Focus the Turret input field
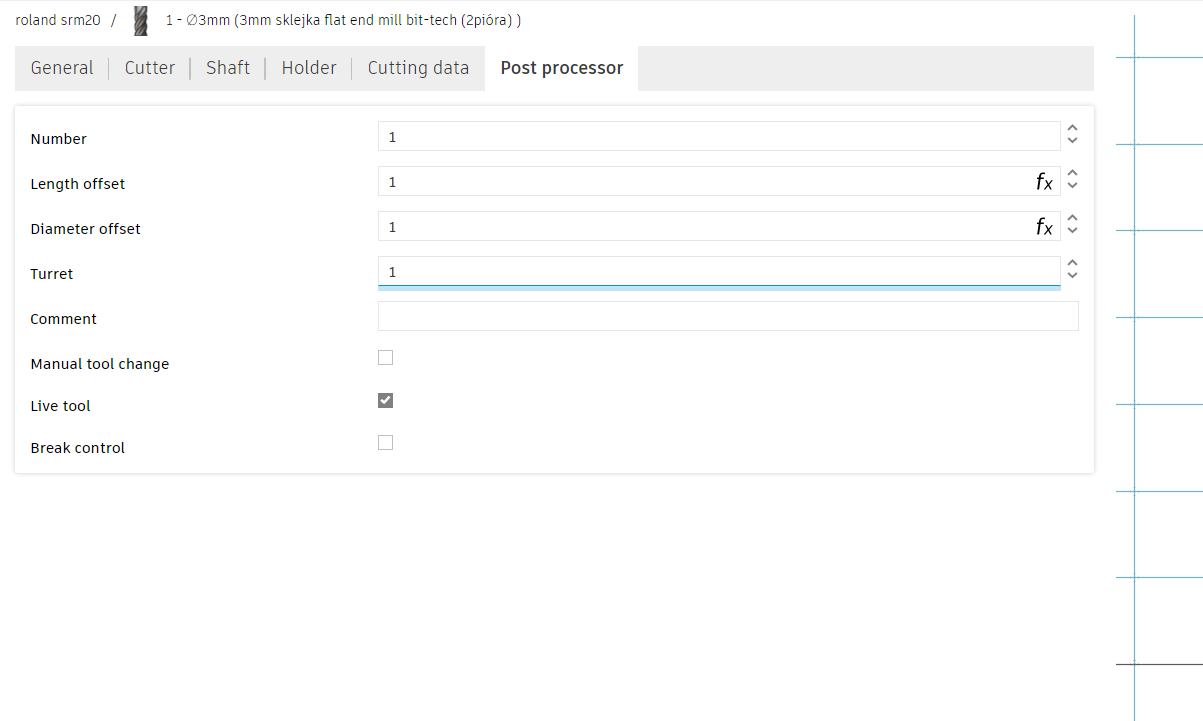 [718, 272]
